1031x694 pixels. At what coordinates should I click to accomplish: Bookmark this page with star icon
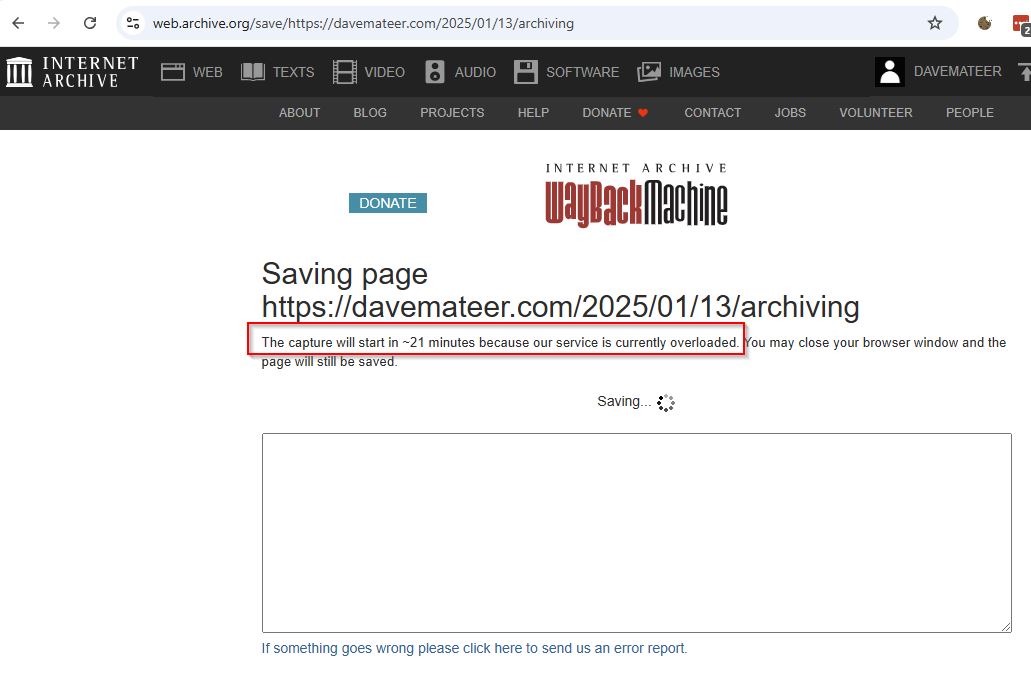point(935,23)
